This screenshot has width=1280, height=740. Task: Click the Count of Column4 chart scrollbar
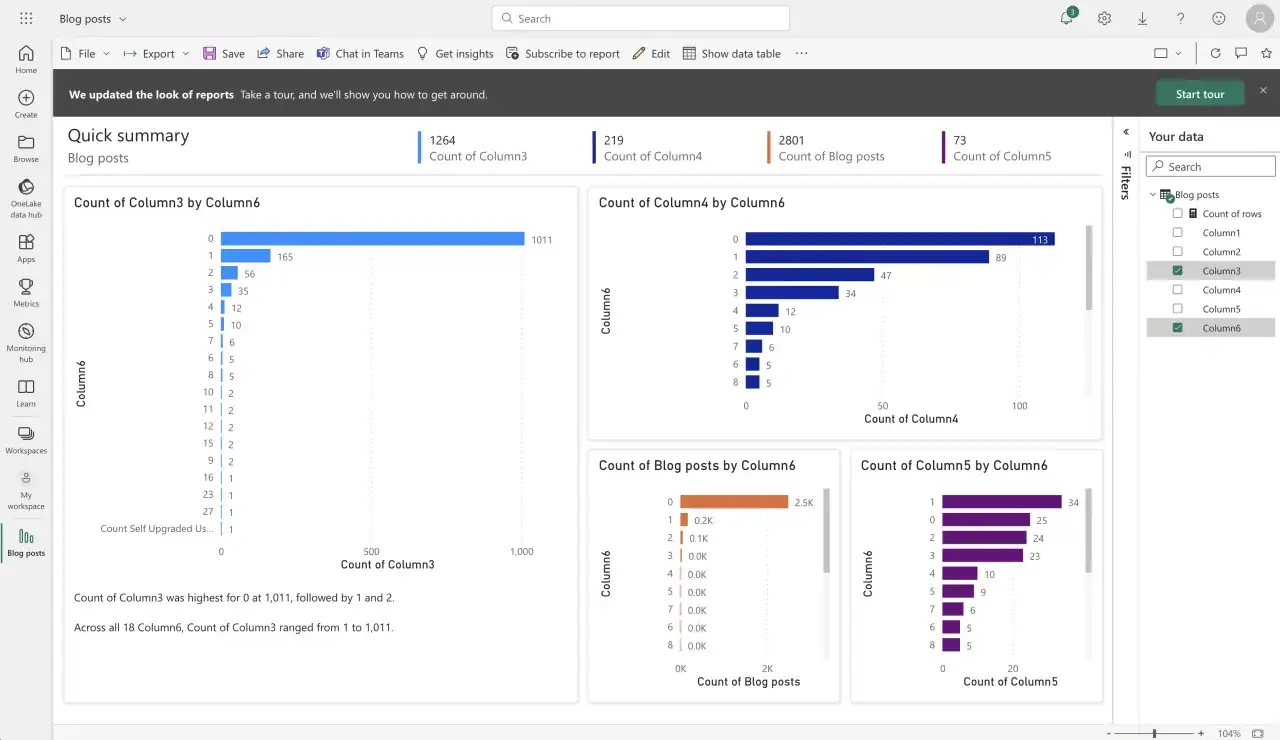pyautogui.click(x=1089, y=267)
